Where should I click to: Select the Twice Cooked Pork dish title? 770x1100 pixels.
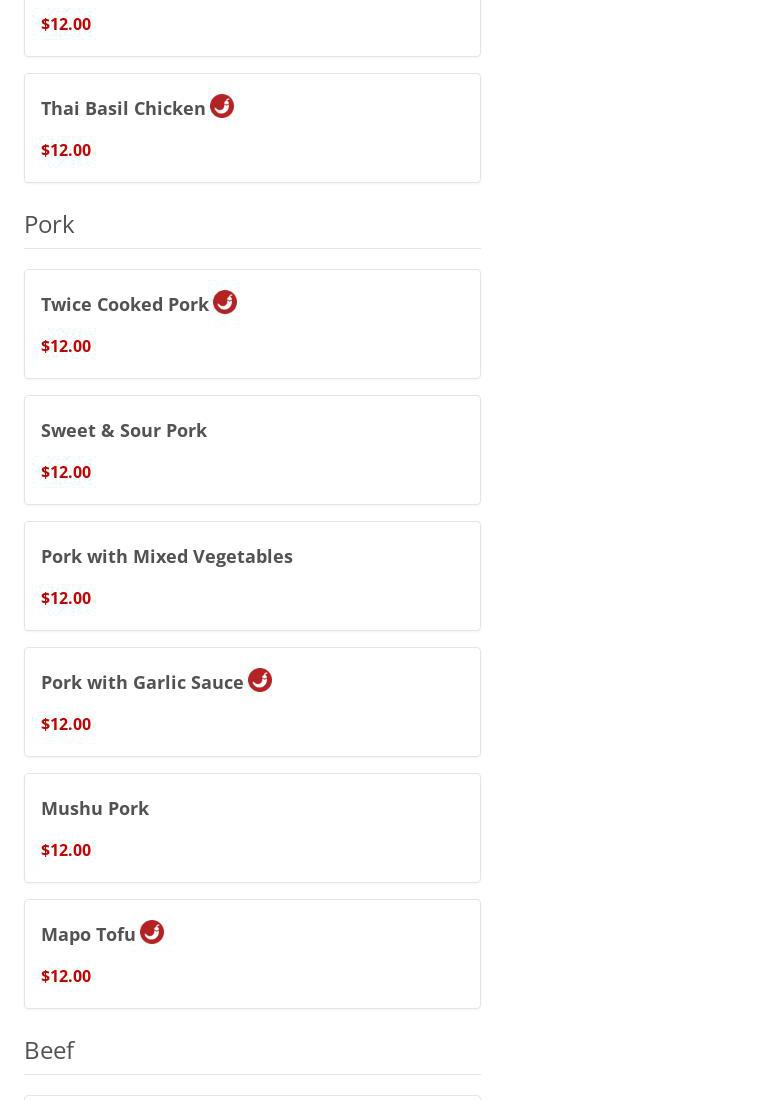tap(125, 304)
